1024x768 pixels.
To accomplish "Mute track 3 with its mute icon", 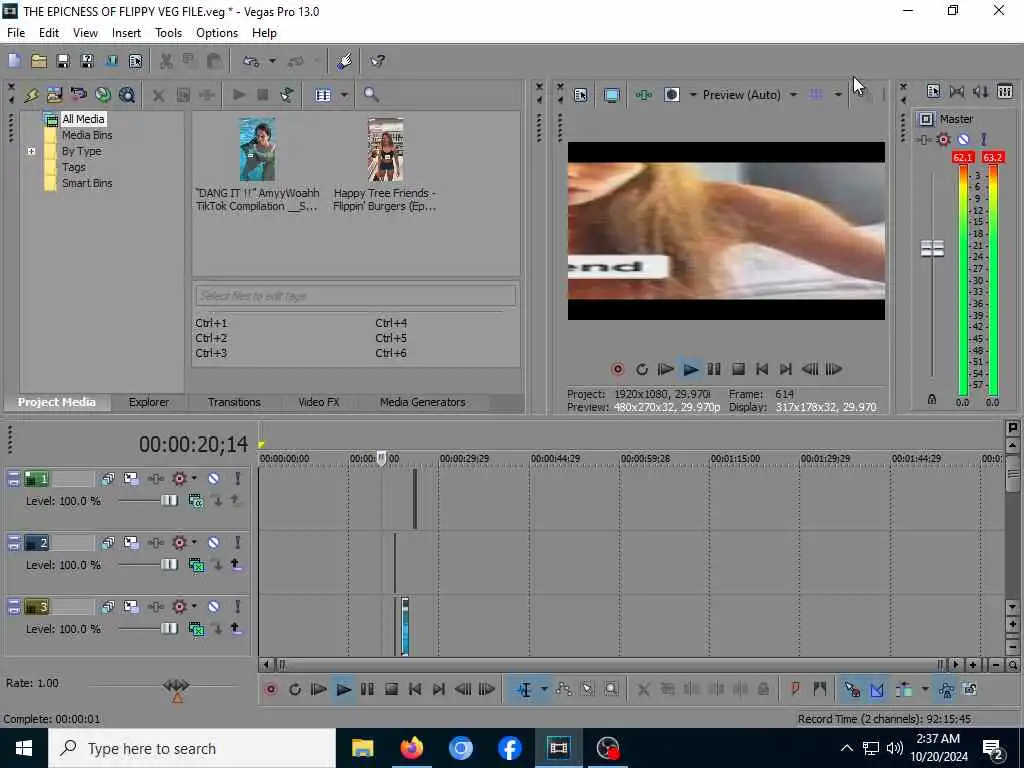I will coord(214,607).
